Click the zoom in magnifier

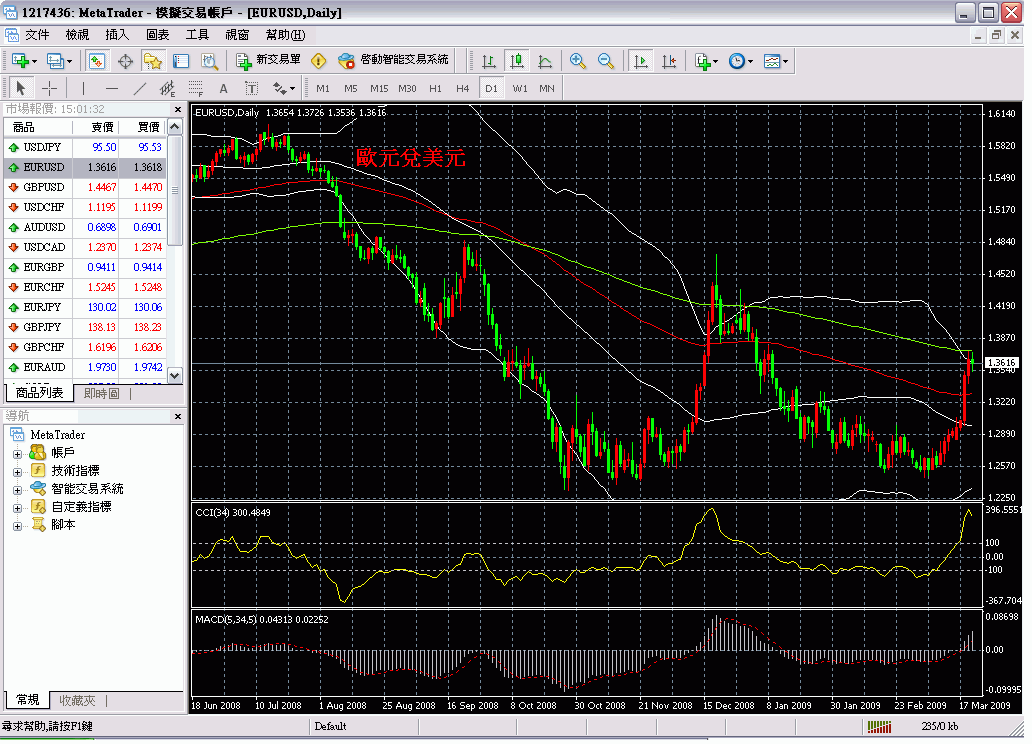pos(578,61)
